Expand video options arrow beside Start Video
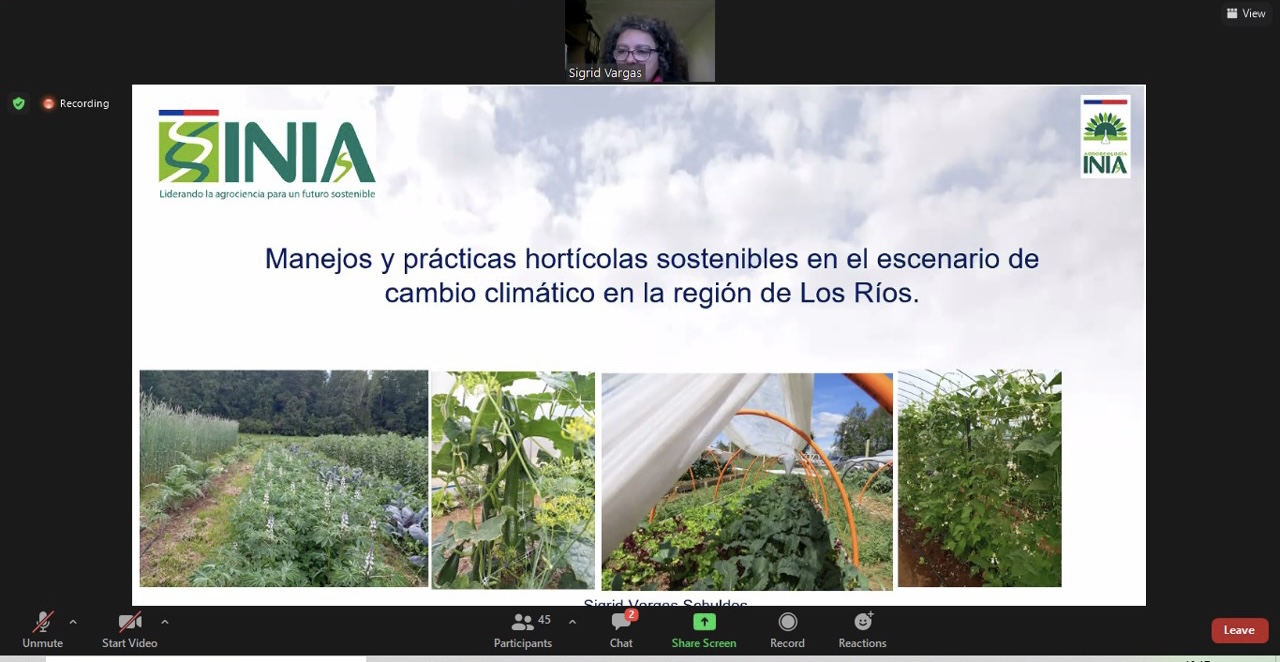1280x662 pixels. coord(165,622)
